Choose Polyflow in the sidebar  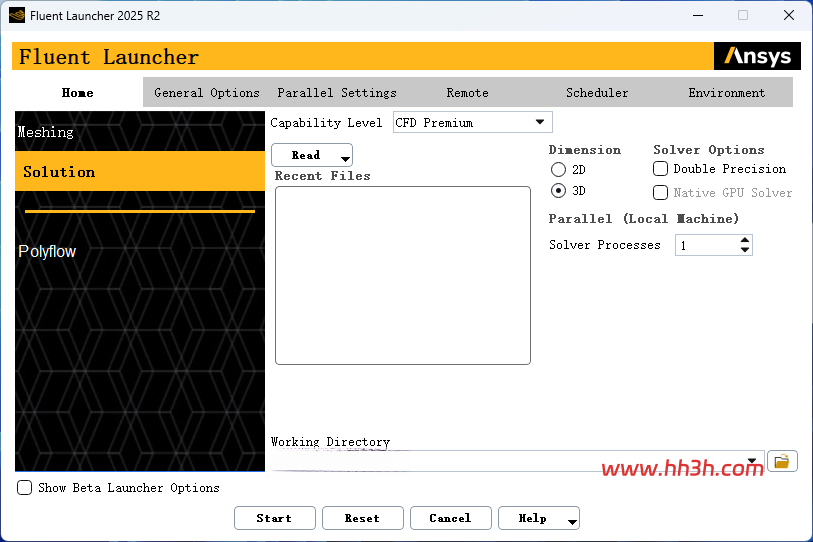coord(47,252)
